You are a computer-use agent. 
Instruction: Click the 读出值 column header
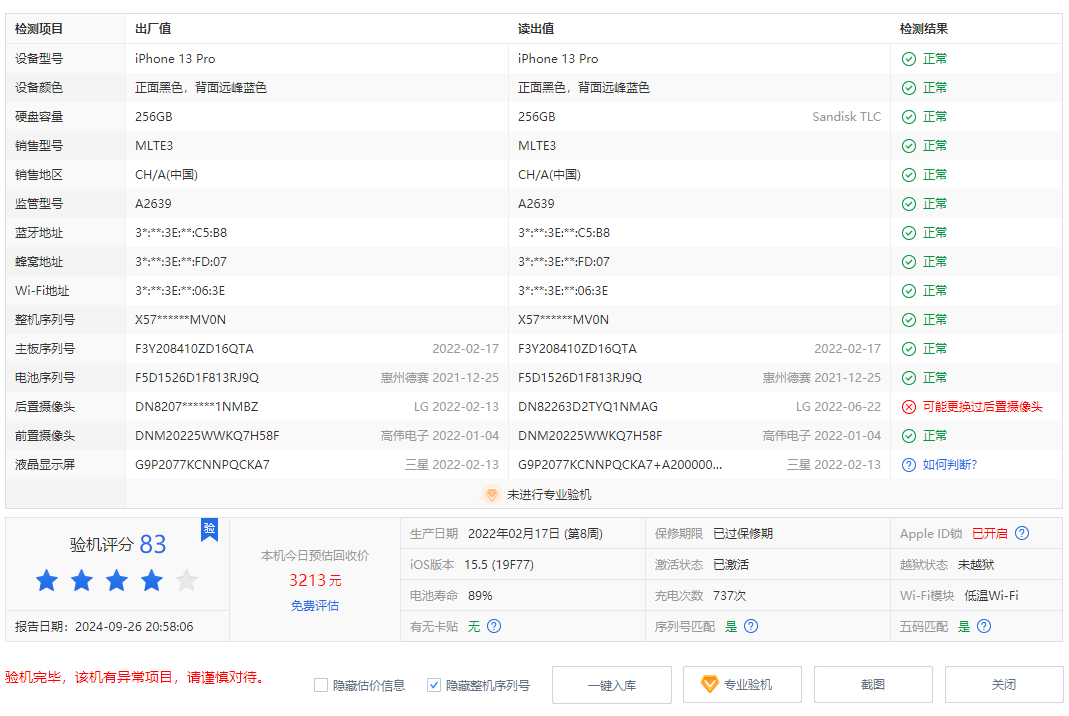tap(536, 29)
